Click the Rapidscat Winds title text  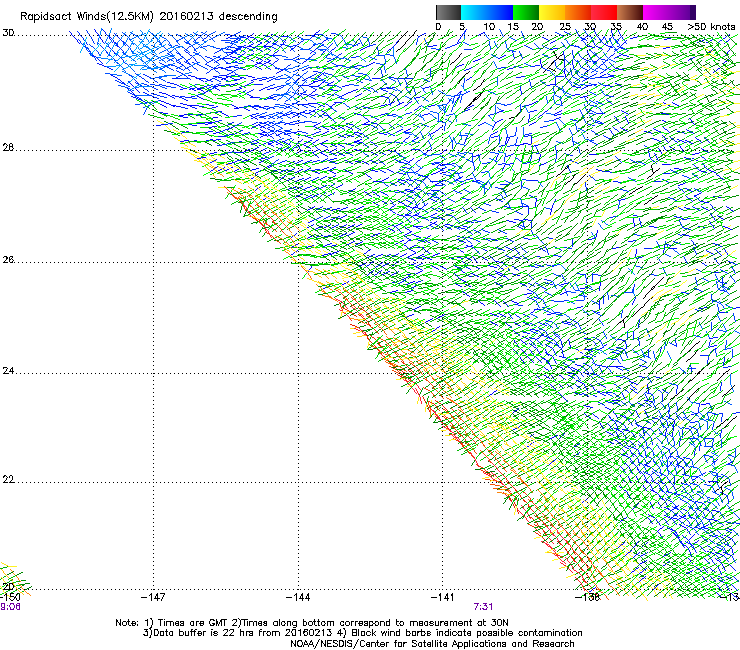(x=149, y=17)
